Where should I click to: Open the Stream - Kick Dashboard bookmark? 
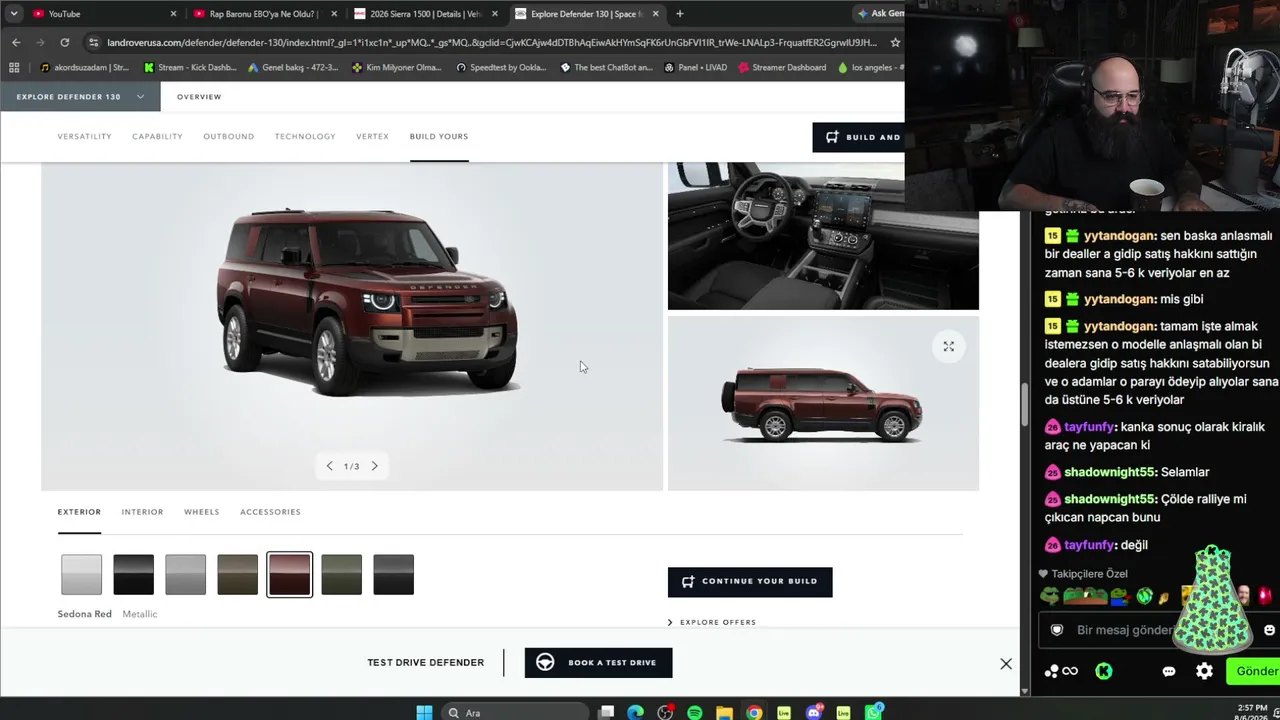(x=191, y=68)
